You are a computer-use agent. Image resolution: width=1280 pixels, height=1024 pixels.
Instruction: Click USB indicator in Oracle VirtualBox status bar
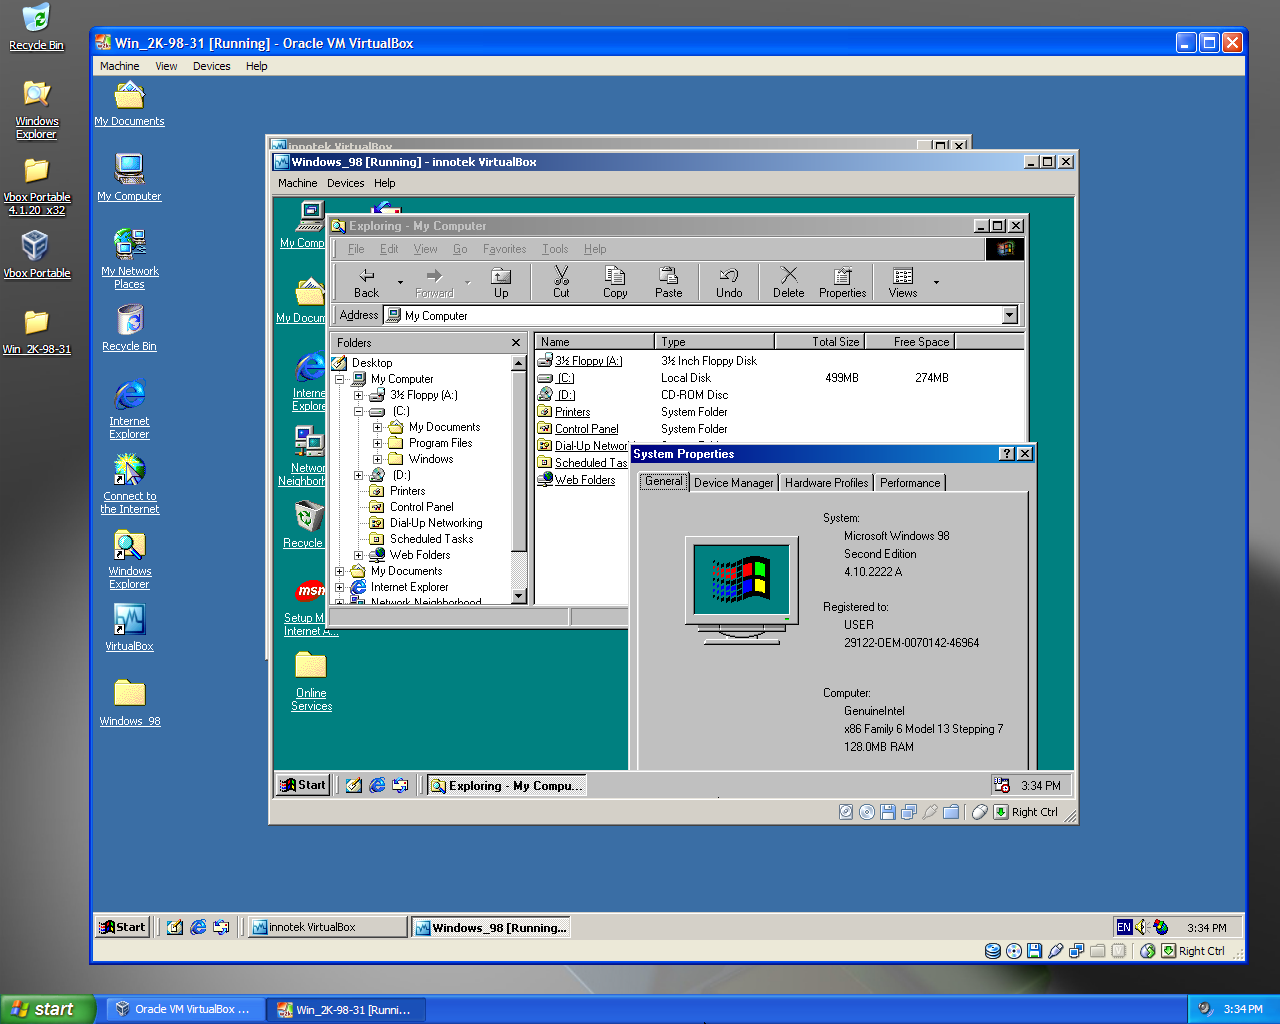pos(1056,951)
